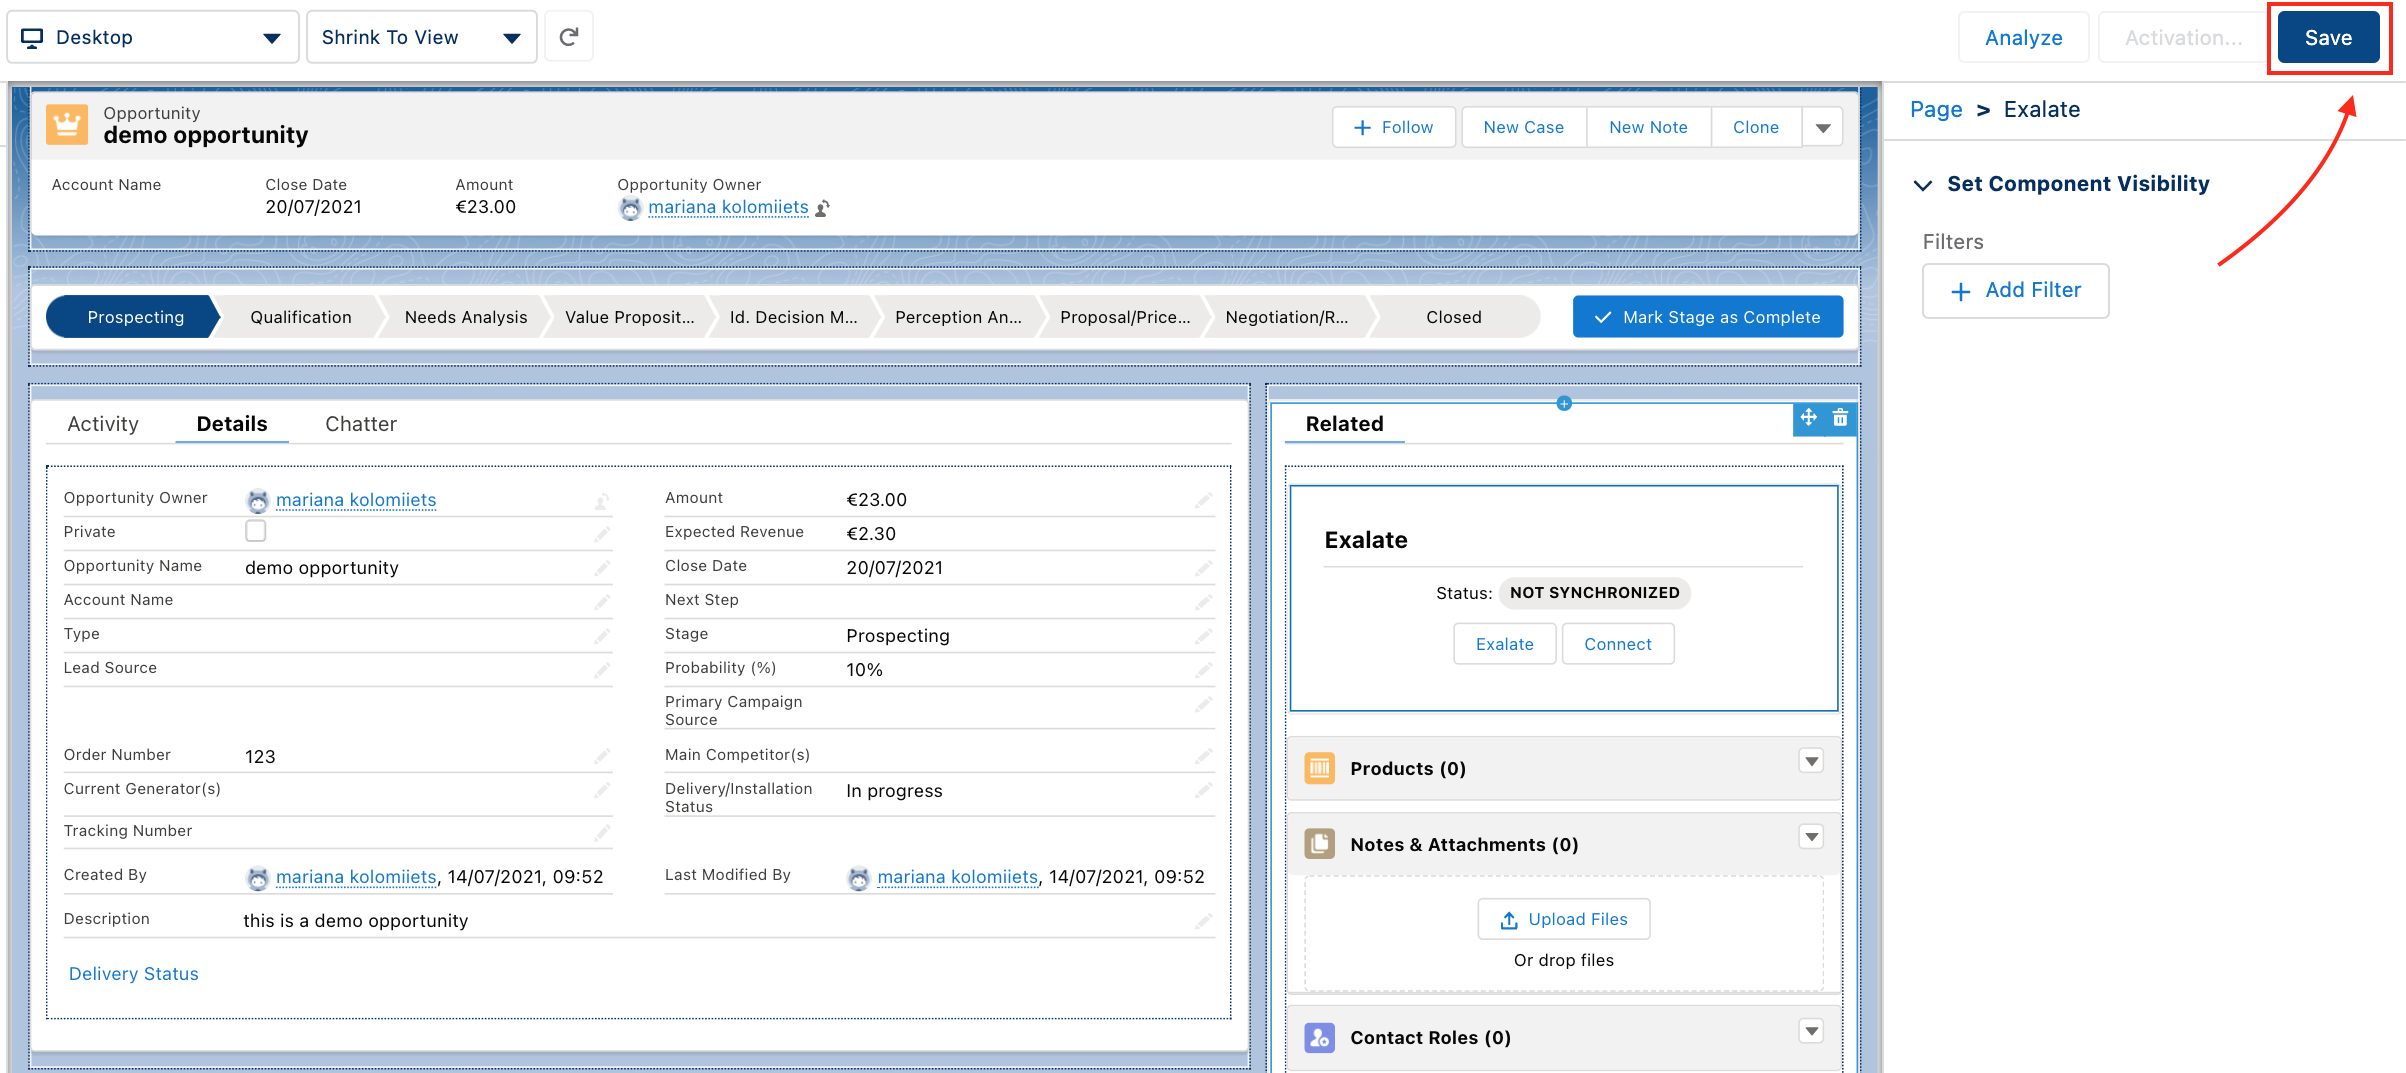Open the Notes & Attachments dropdown arrow
This screenshot has width=2406, height=1073.
[x=1811, y=837]
